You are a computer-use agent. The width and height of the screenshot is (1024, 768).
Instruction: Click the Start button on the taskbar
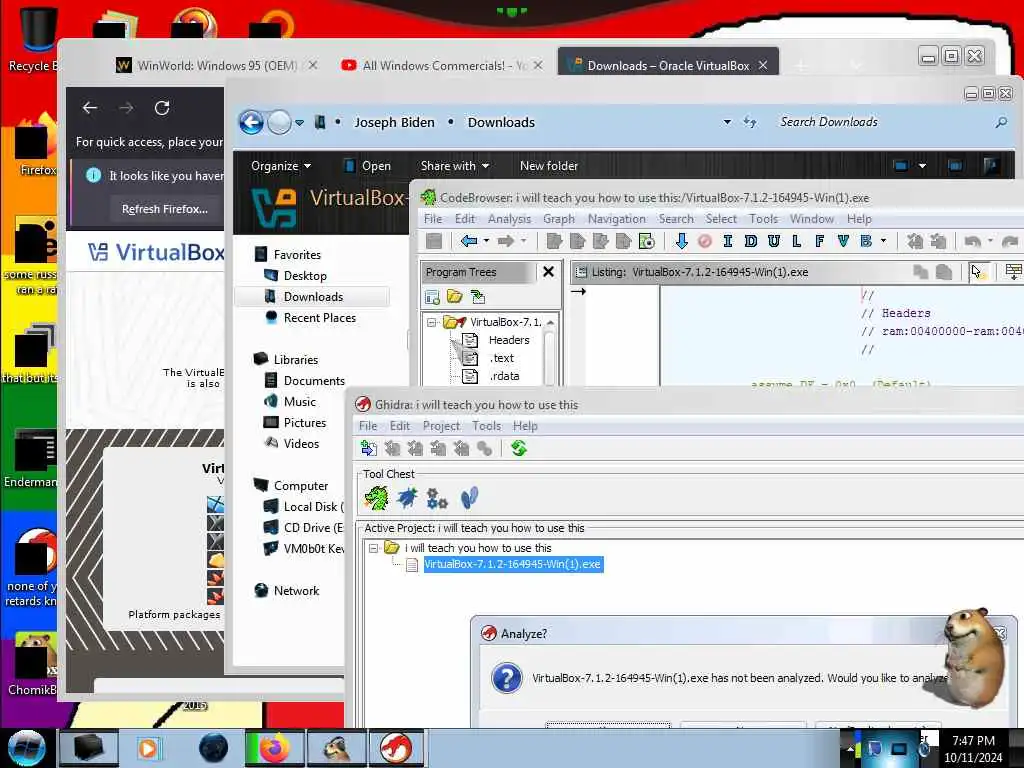26,748
